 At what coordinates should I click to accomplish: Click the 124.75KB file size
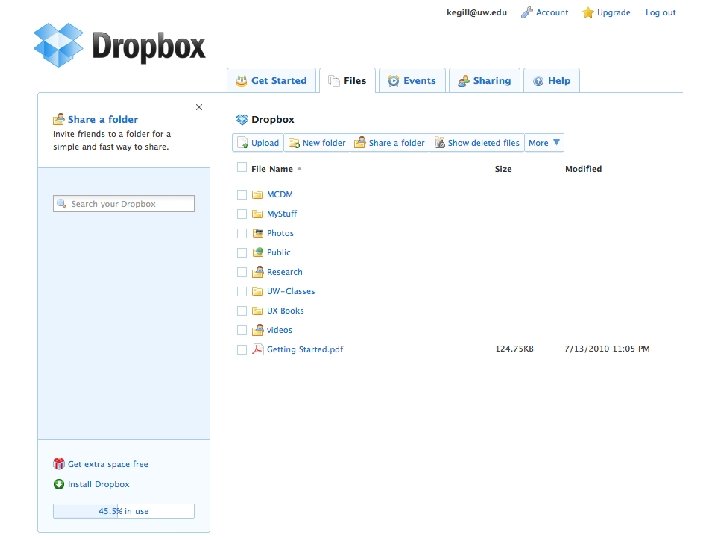click(515, 349)
